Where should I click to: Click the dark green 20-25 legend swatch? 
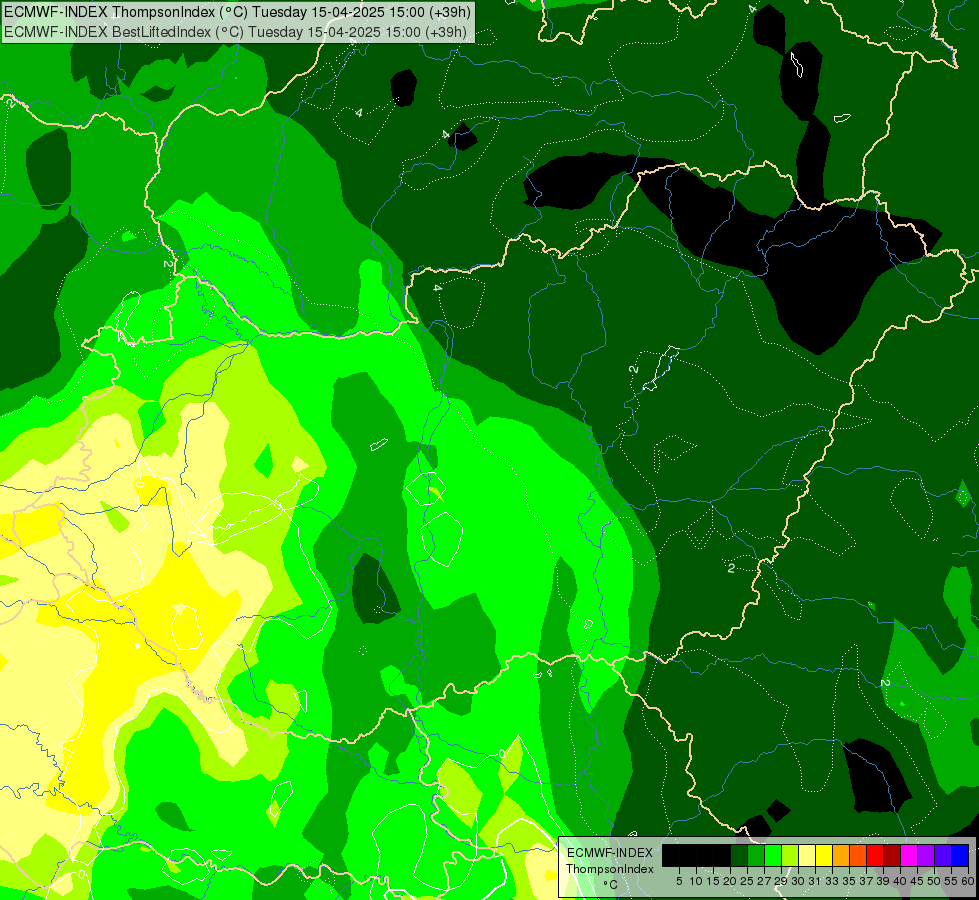(x=739, y=856)
